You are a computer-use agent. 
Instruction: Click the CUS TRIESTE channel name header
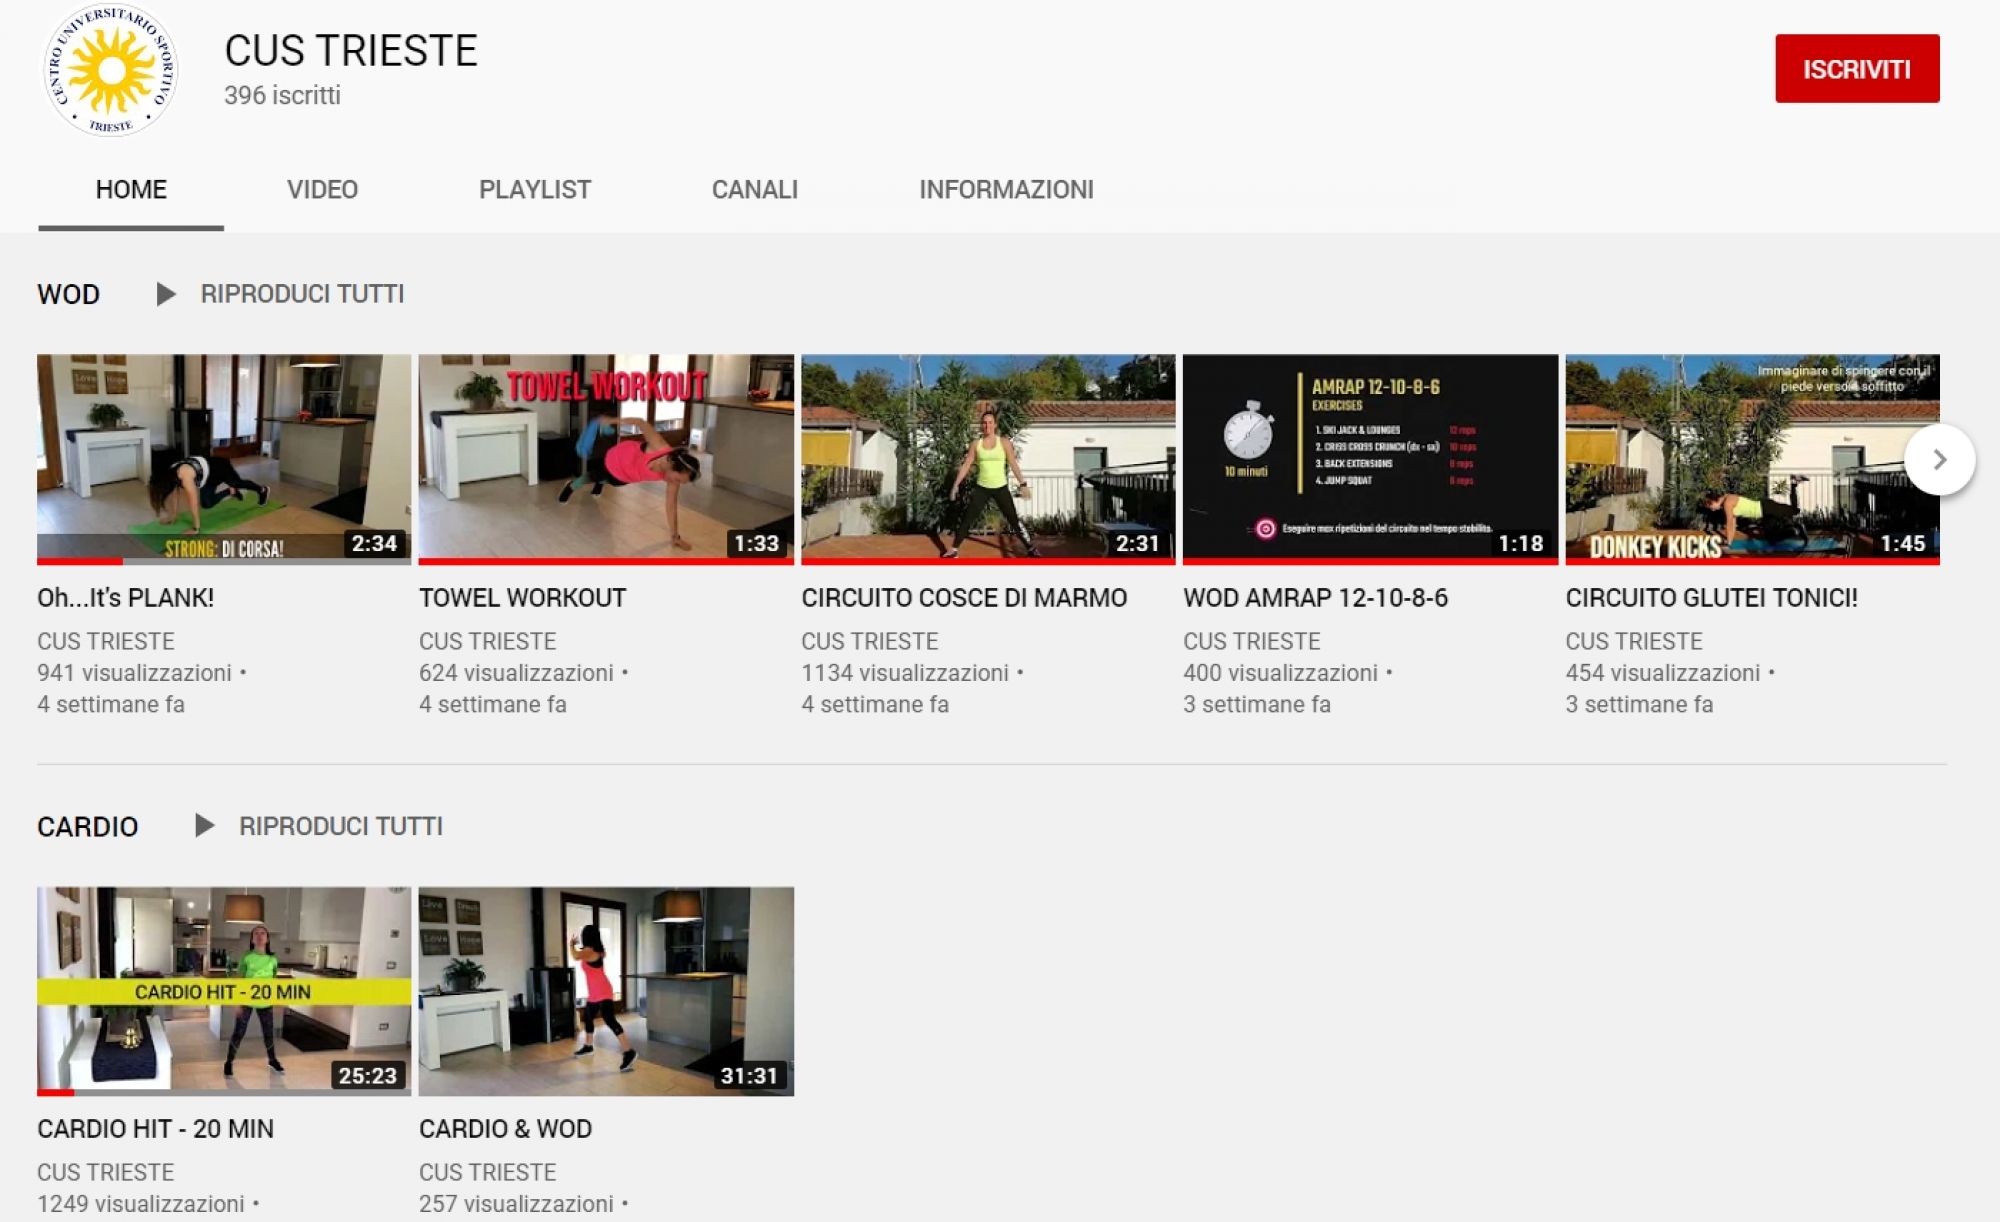point(351,51)
